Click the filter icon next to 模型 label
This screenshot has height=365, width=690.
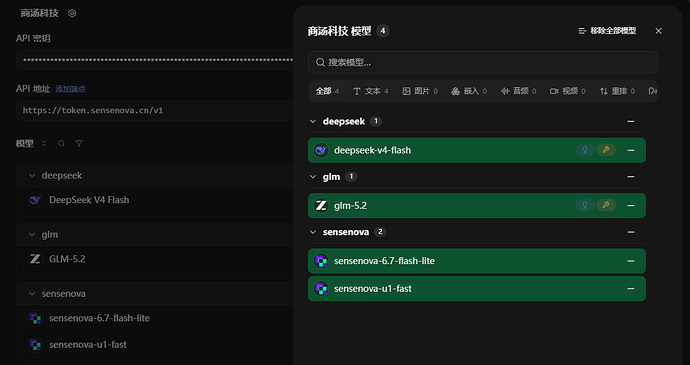(x=79, y=144)
